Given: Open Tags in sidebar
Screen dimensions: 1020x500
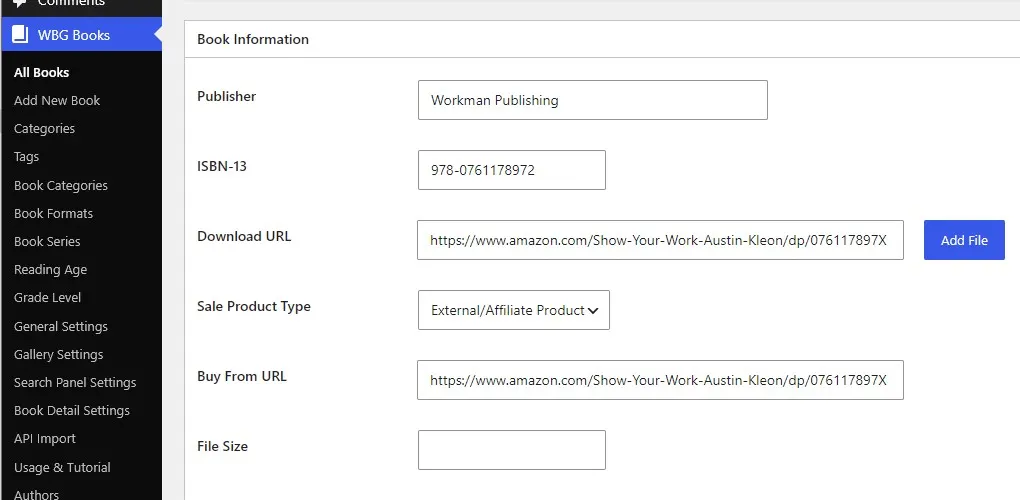Looking at the screenshot, I should pyautogui.click(x=27, y=156).
